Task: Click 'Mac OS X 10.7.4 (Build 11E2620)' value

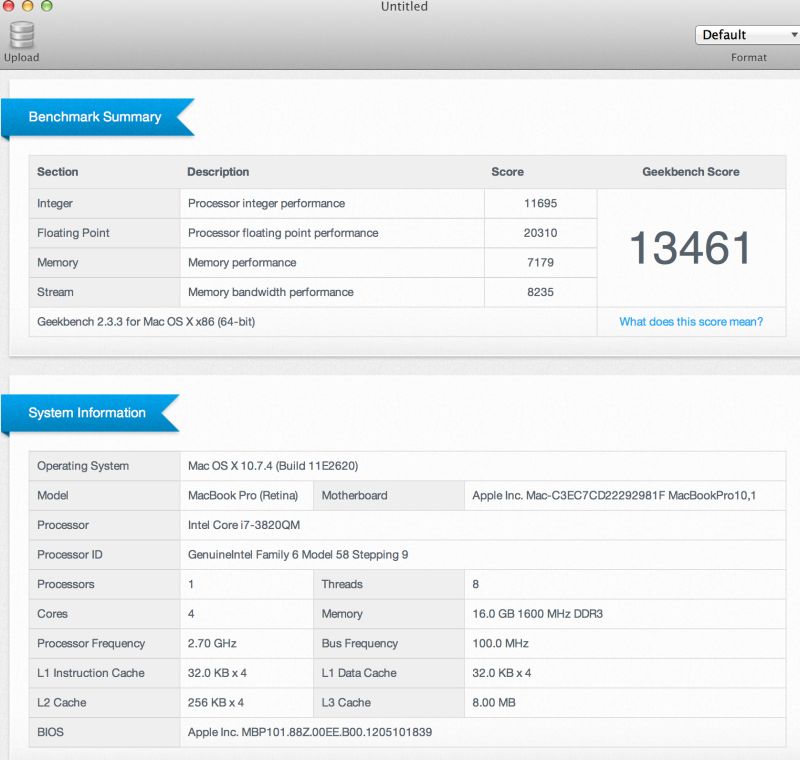Action: click(273, 466)
